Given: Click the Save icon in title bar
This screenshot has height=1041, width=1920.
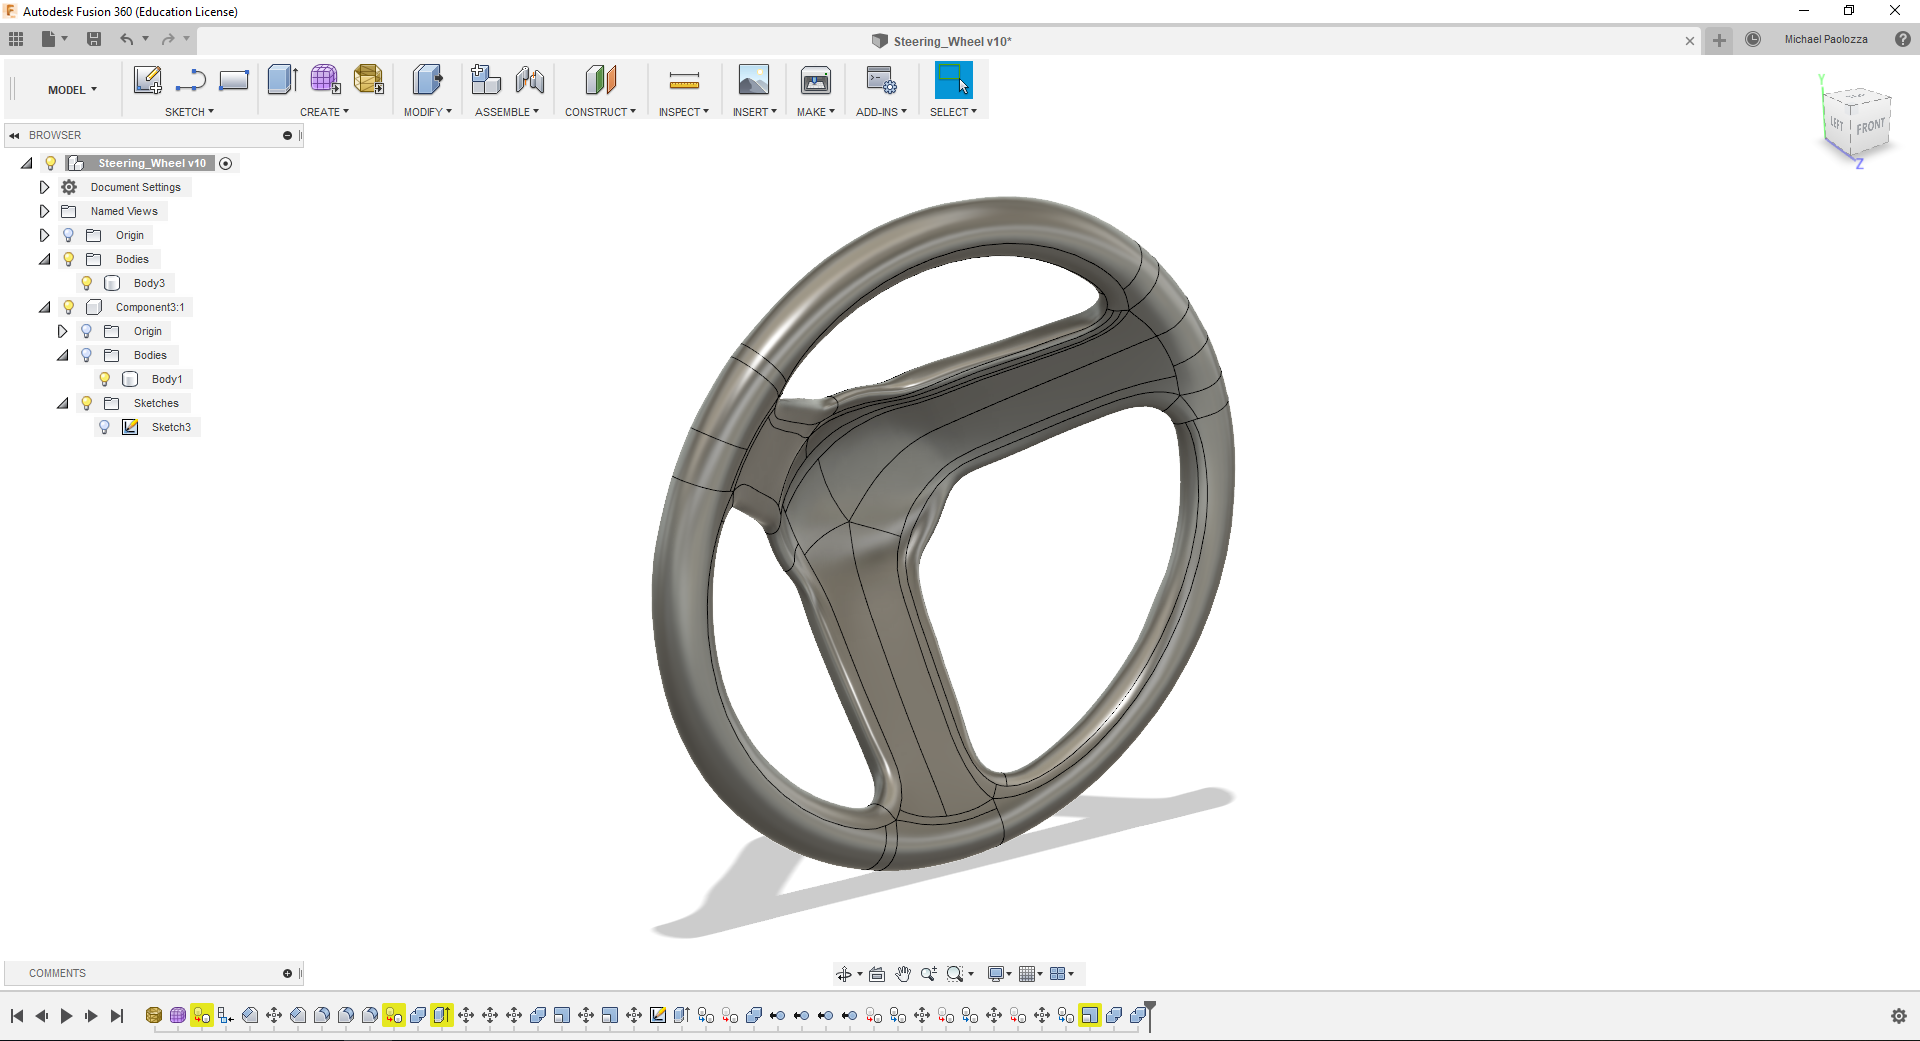Looking at the screenshot, I should point(94,39).
